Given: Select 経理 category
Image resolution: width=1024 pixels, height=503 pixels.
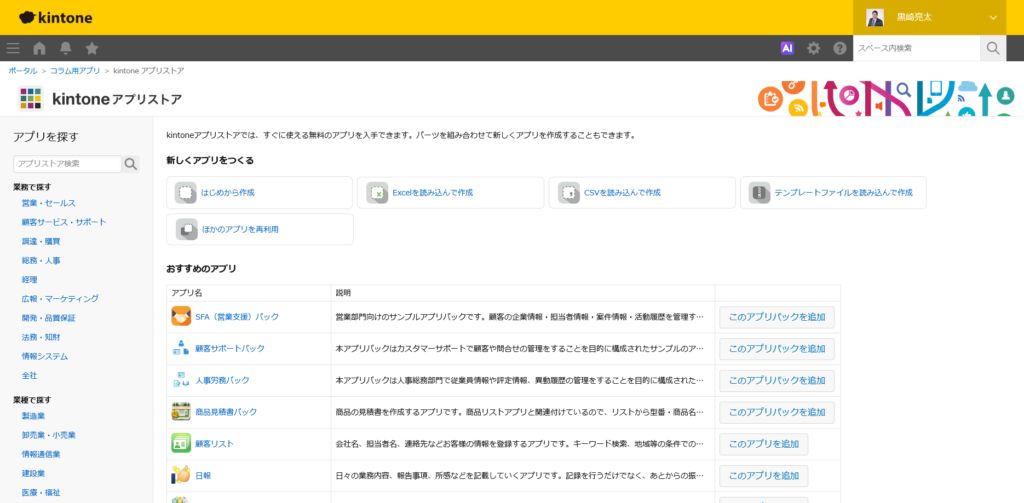Looking at the screenshot, I should [29, 280].
